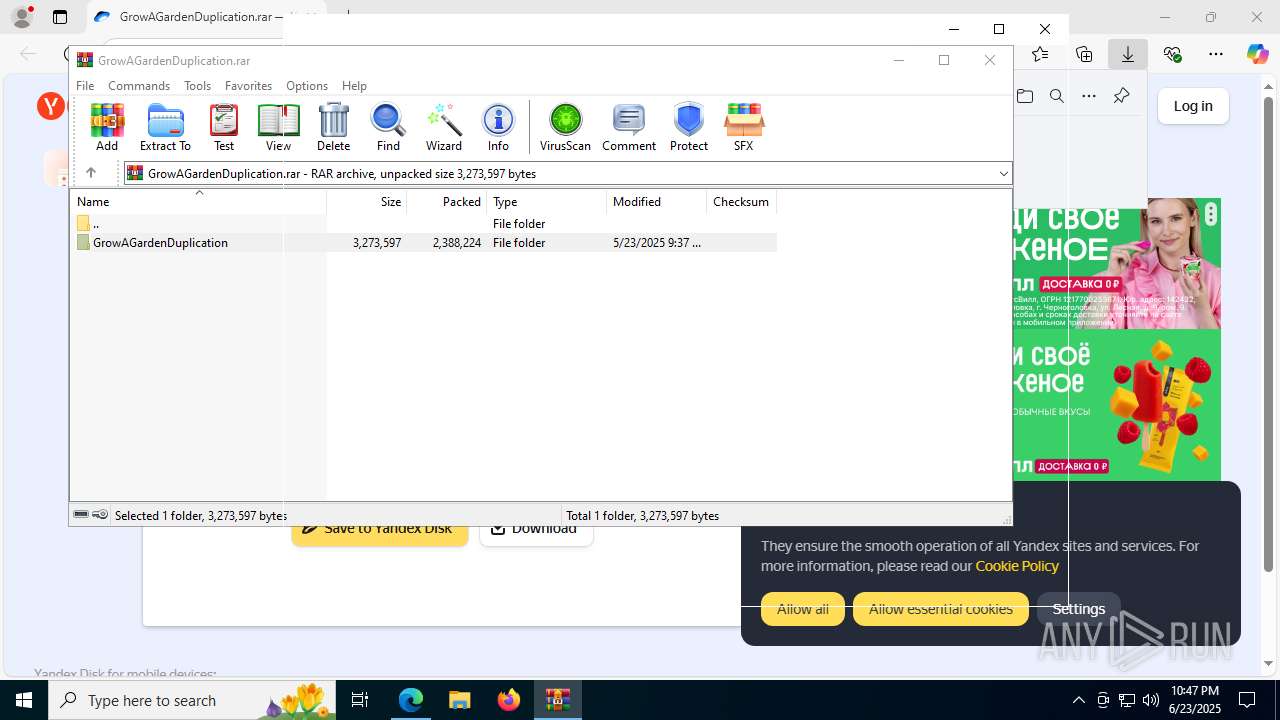Image resolution: width=1280 pixels, height=720 pixels.
Task: Click the drive icon in WinRAR status bar
Action: click(x=81, y=515)
